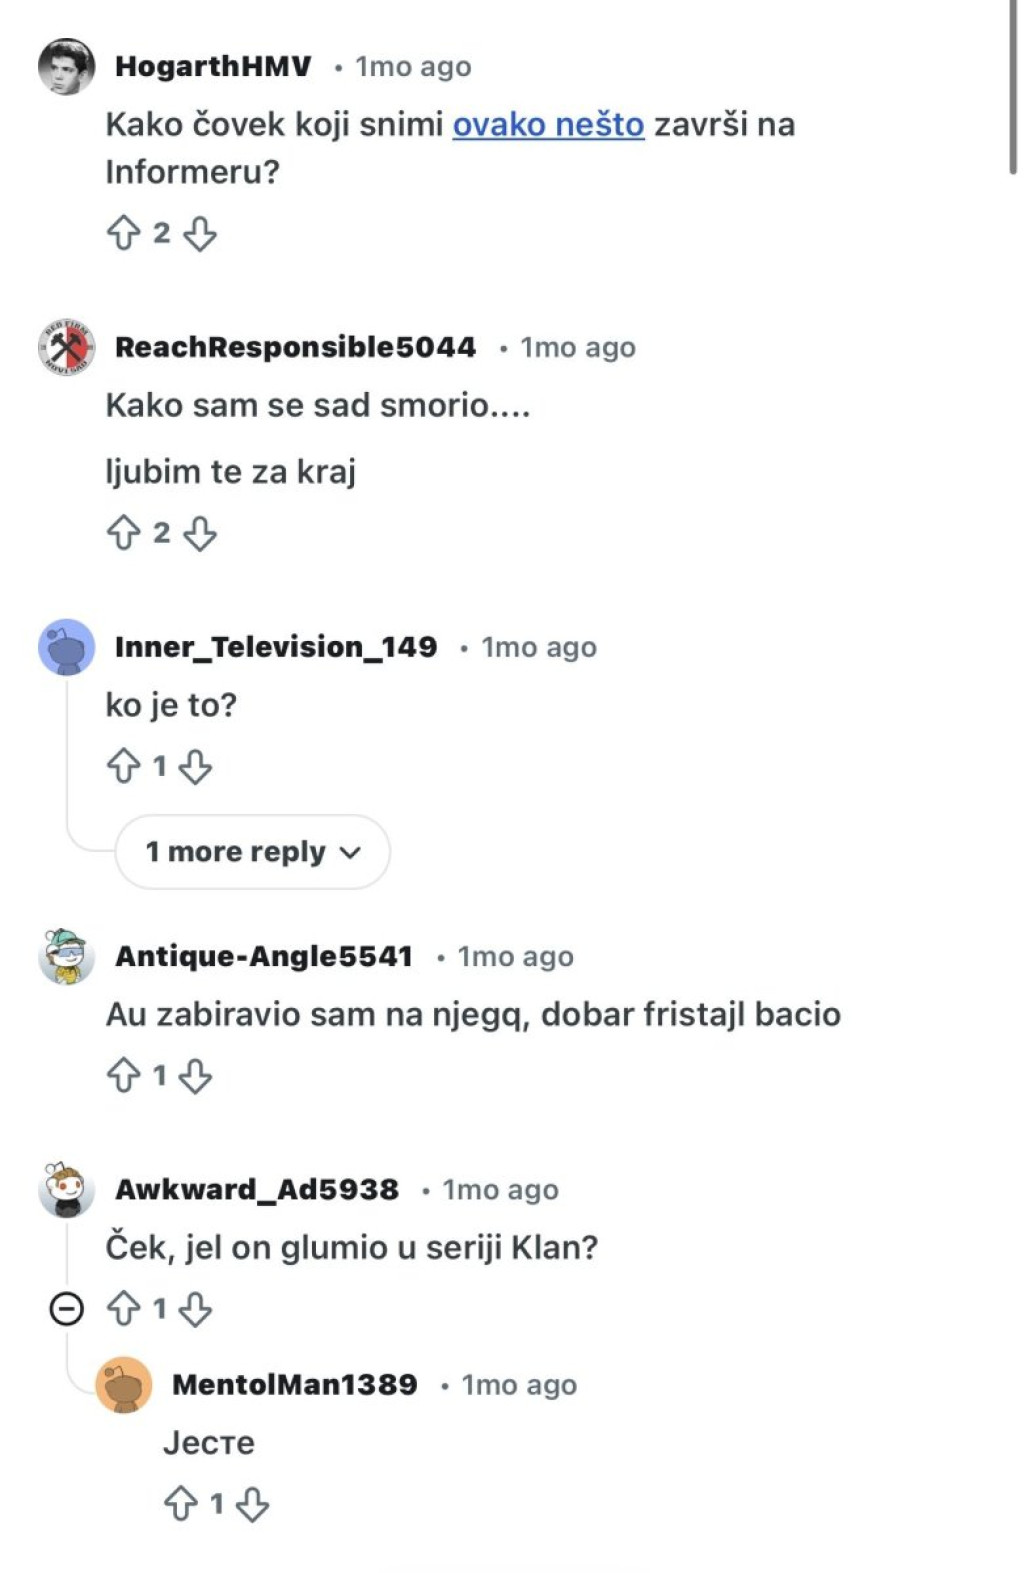Click ReachResponsible5044's avatar
Screen dimensions: 1024x1573
(x=66, y=347)
